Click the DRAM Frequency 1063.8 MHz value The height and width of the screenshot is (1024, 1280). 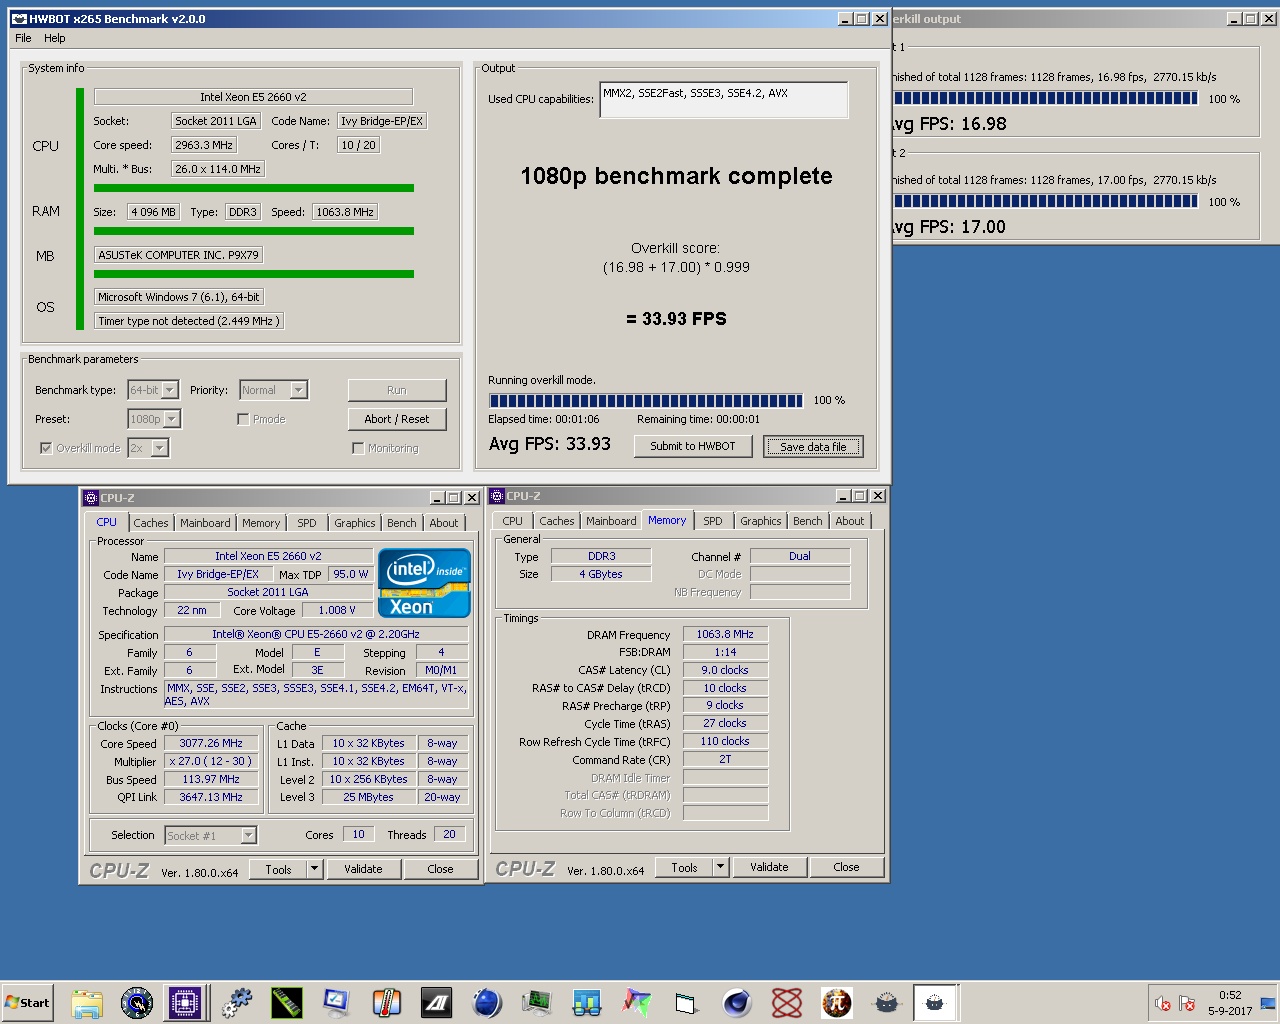(725, 634)
